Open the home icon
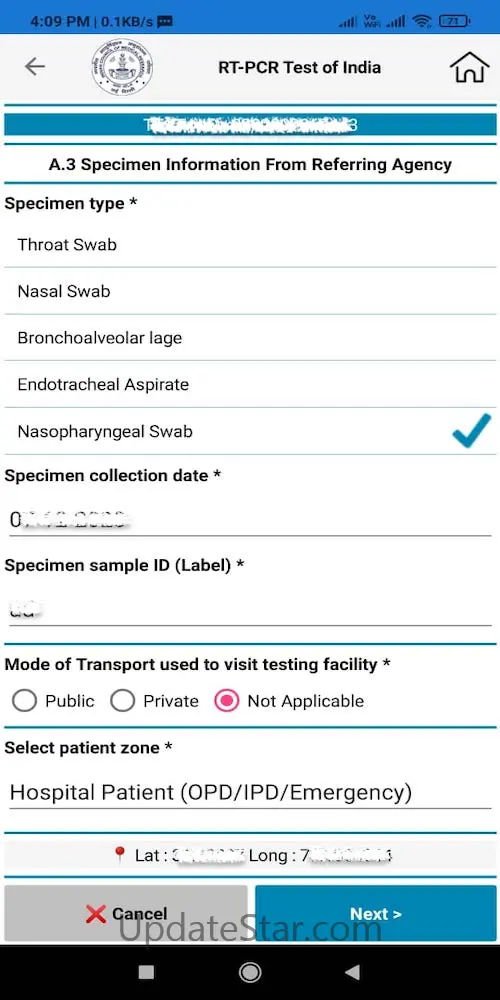The height and width of the screenshot is (1000, 500). [x=469, y=67]
